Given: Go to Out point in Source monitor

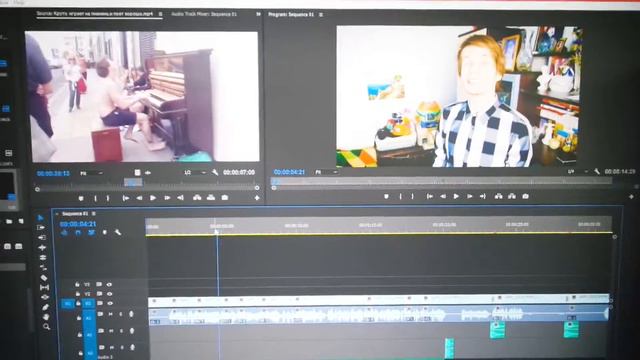Looking at the screenshot, I should [x=180, y=198].
